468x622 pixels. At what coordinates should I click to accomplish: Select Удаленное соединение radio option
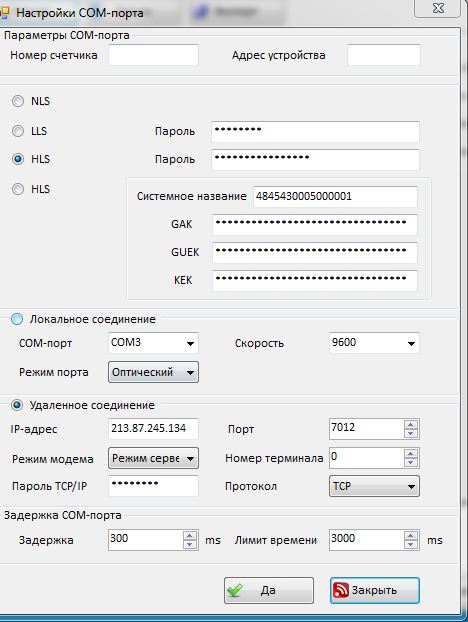(17, 405)
